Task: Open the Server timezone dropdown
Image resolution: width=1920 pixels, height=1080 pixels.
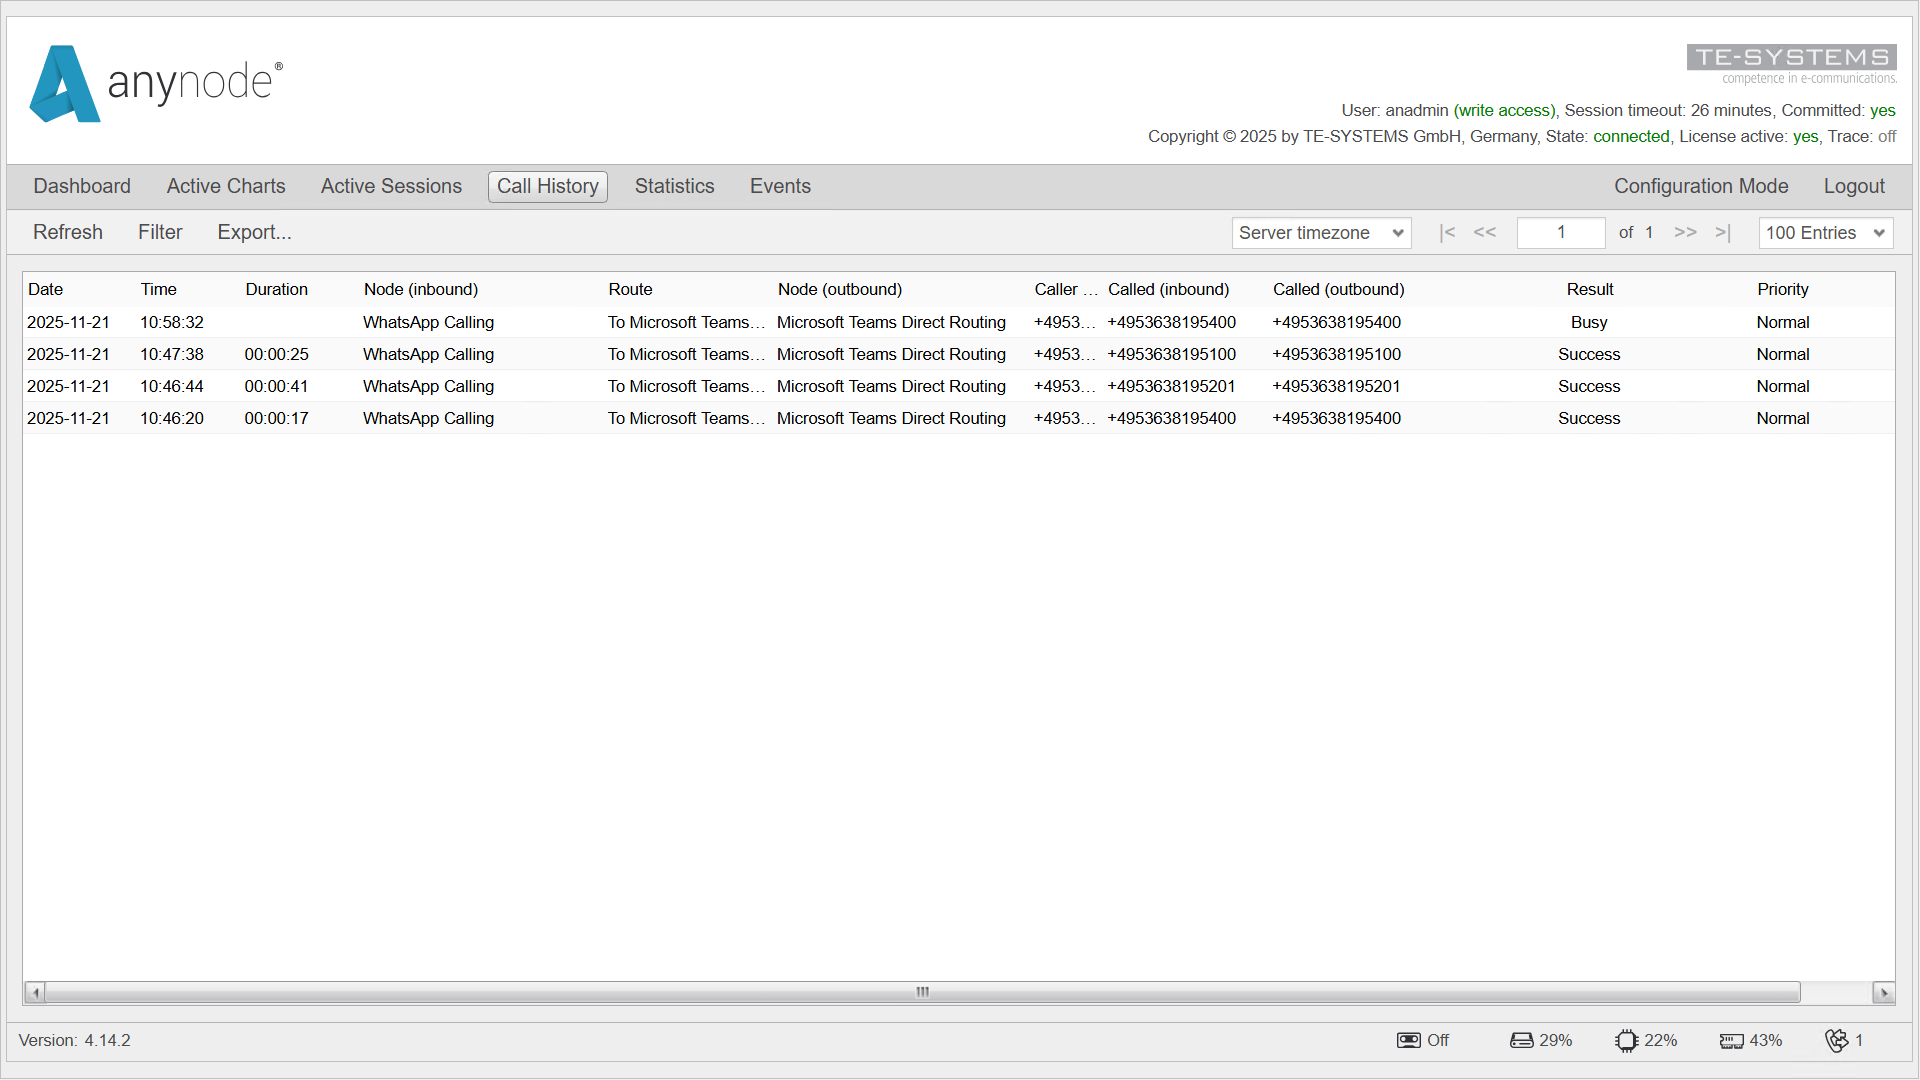Action: [1321, 232]
